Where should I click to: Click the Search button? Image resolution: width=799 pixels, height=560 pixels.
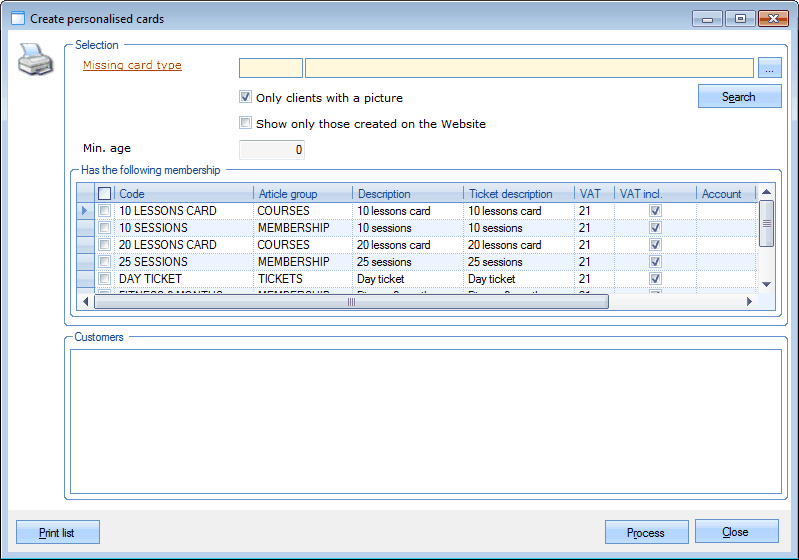[x=739, y=97]
